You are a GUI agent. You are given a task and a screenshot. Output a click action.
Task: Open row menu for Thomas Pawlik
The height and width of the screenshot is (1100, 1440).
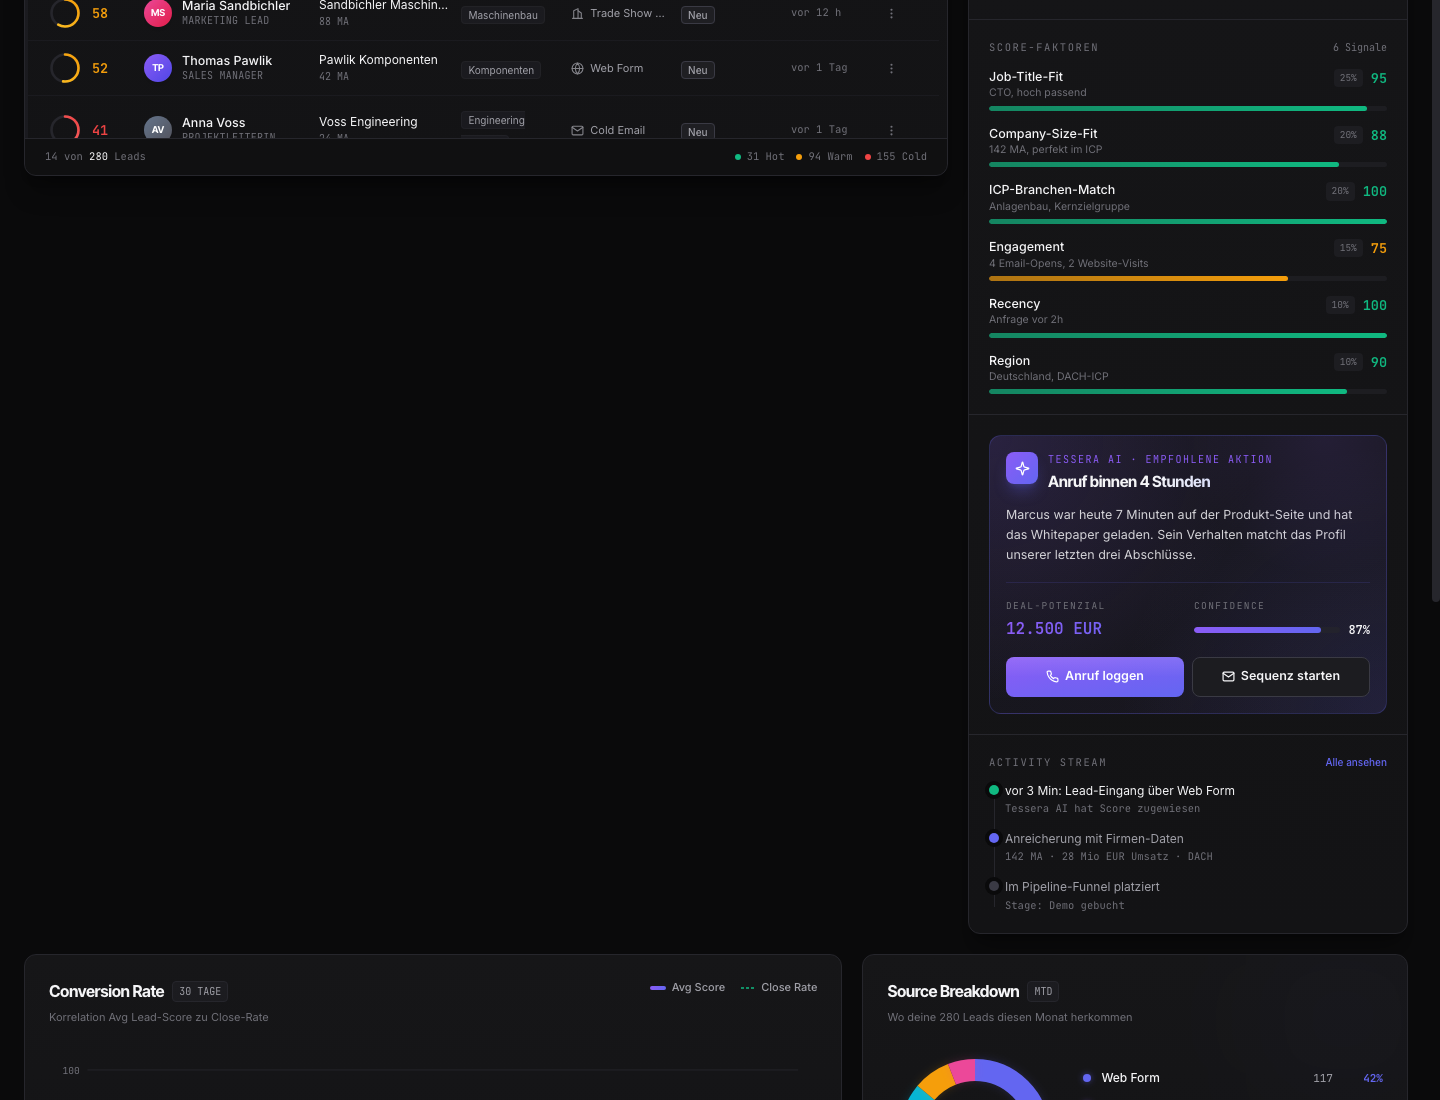(891, 68)
